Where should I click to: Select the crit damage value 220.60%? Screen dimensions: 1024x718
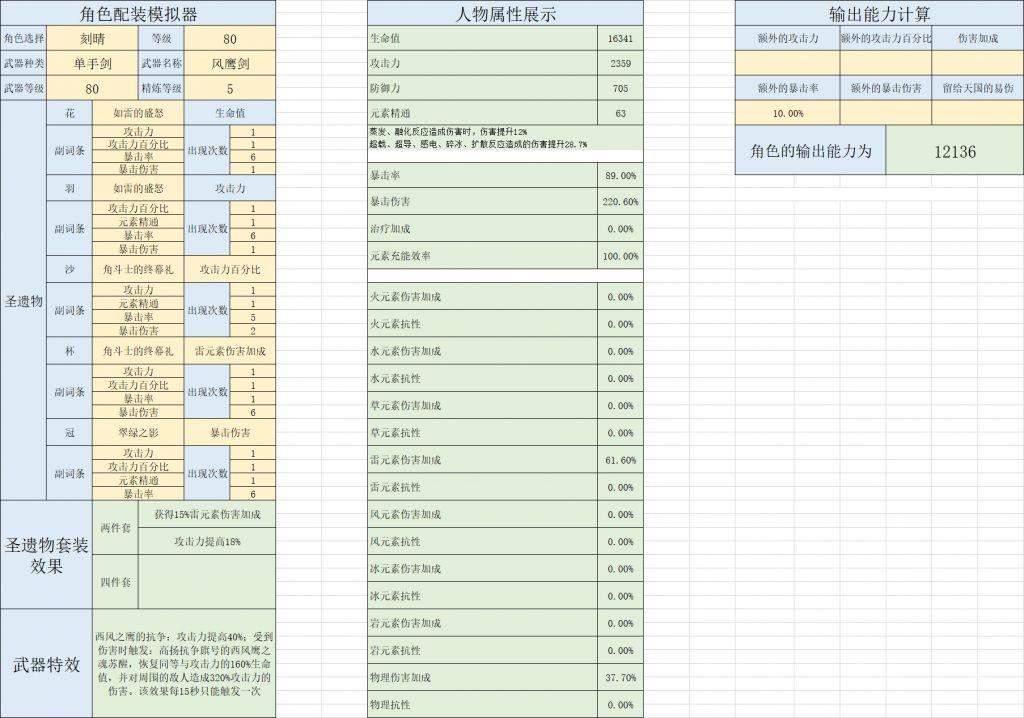[x=620, y=202]
